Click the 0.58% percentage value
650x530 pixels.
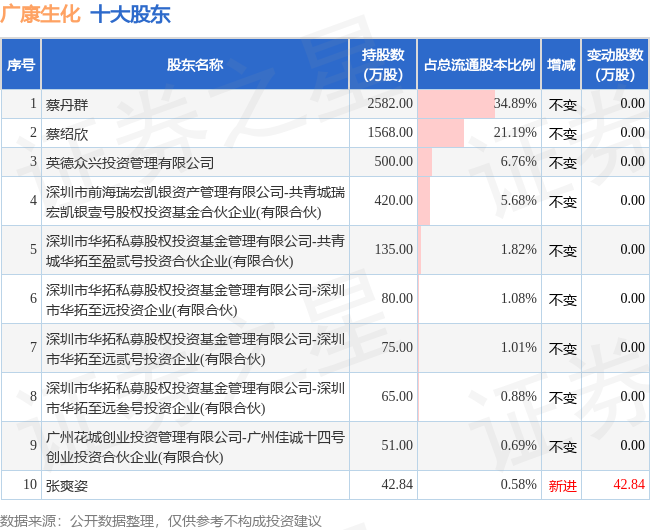[519, 484]
